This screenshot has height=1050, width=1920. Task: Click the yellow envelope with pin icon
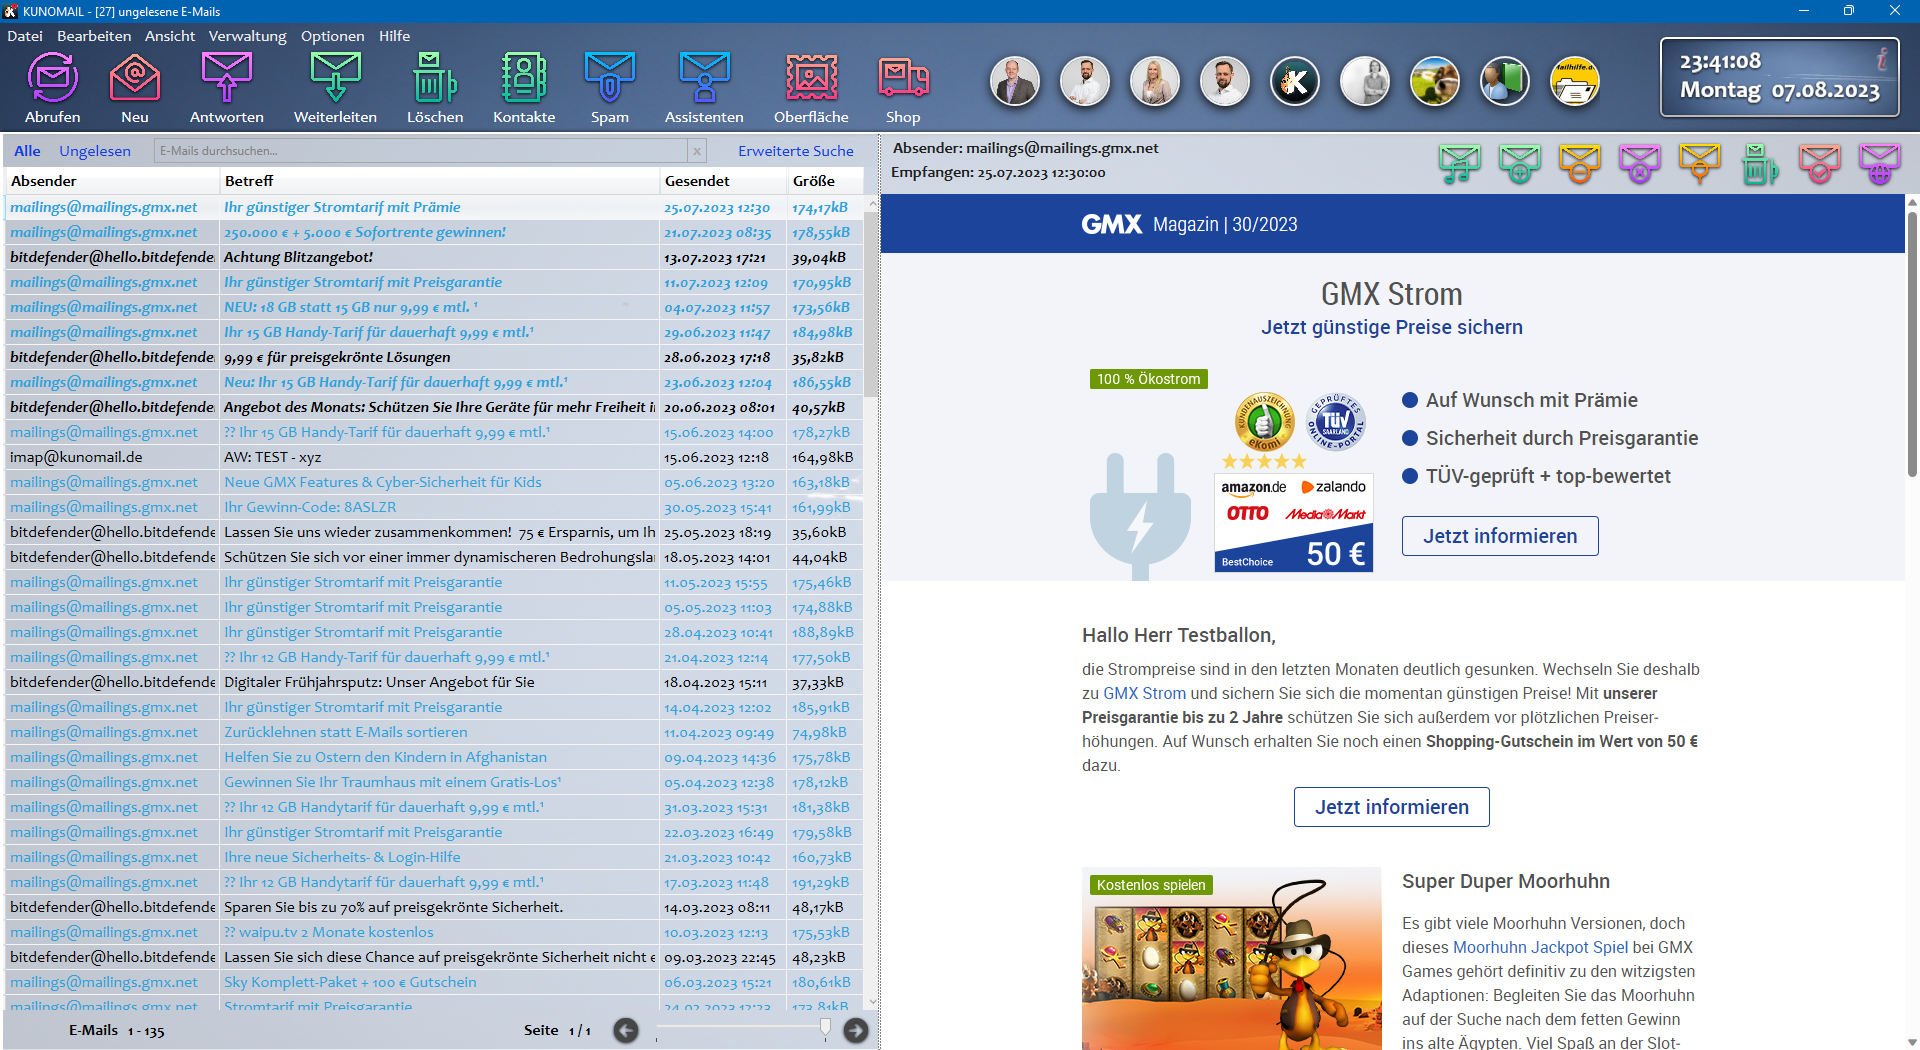(1700, 164)
